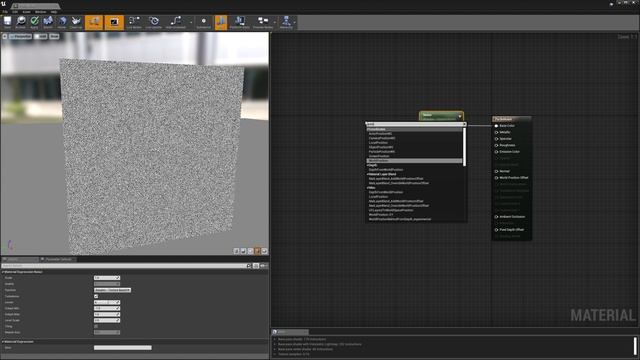This screenshot has width=640, height=360.
Task: Click the Browse toolbar icon
Action: click(21, 22)
